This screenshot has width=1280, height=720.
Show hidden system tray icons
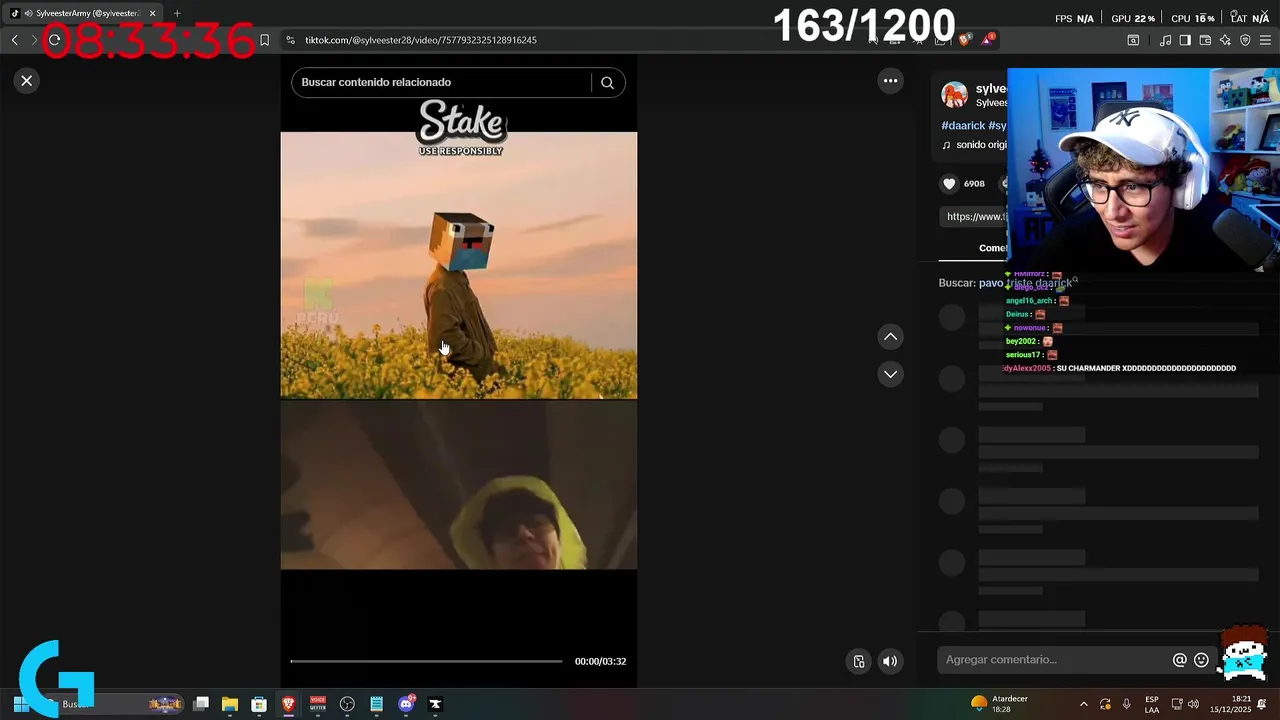[1084, 704]
